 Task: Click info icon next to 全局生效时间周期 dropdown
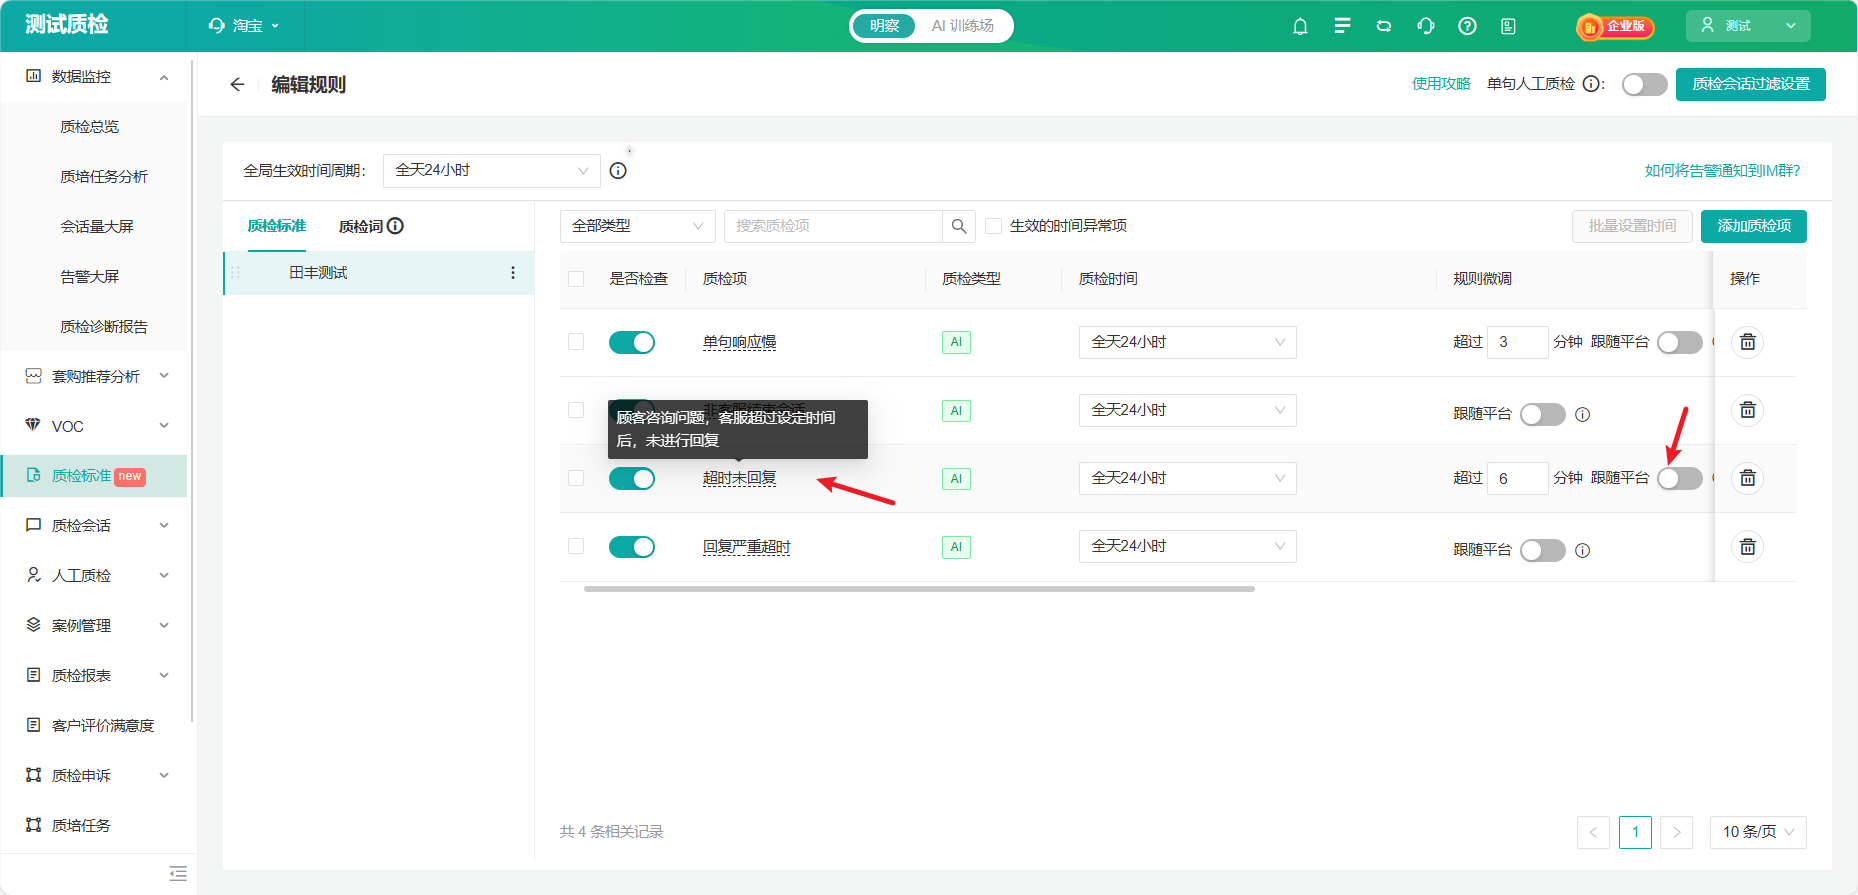[x=618, y=171]
